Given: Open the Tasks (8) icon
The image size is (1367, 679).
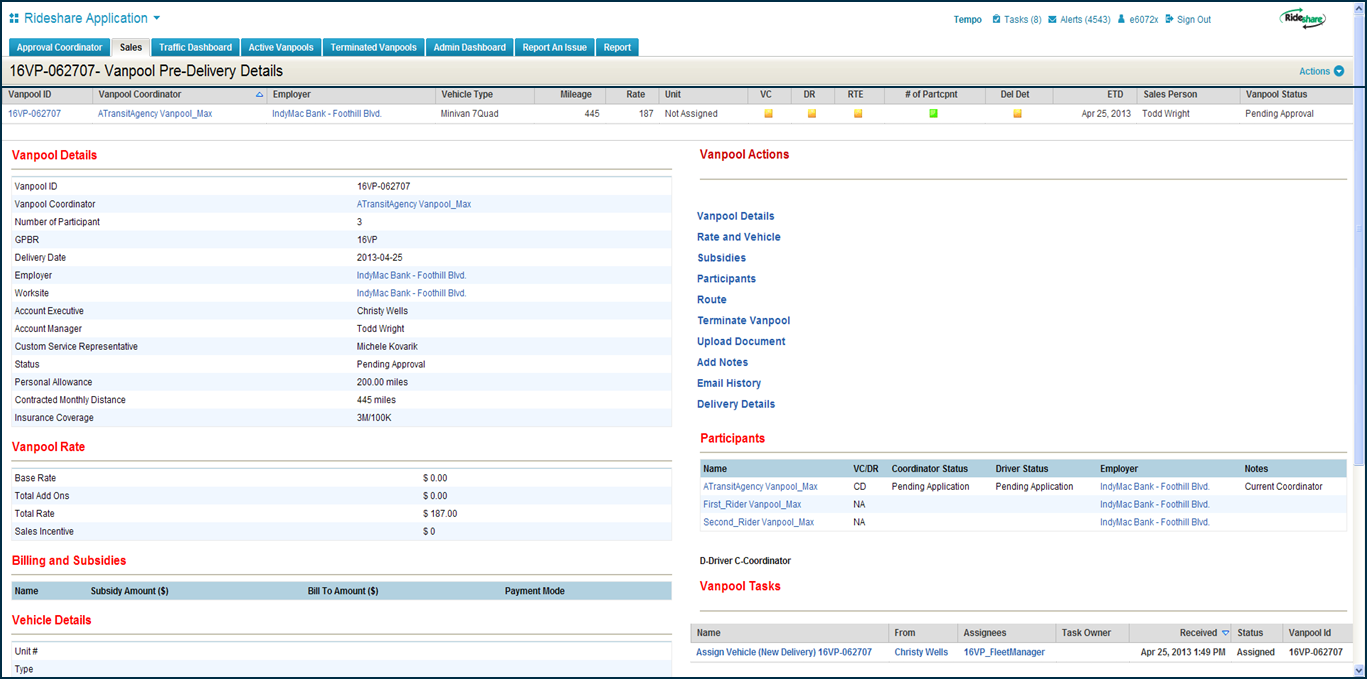Looking at the screenshot, I should pos(1016,18).
